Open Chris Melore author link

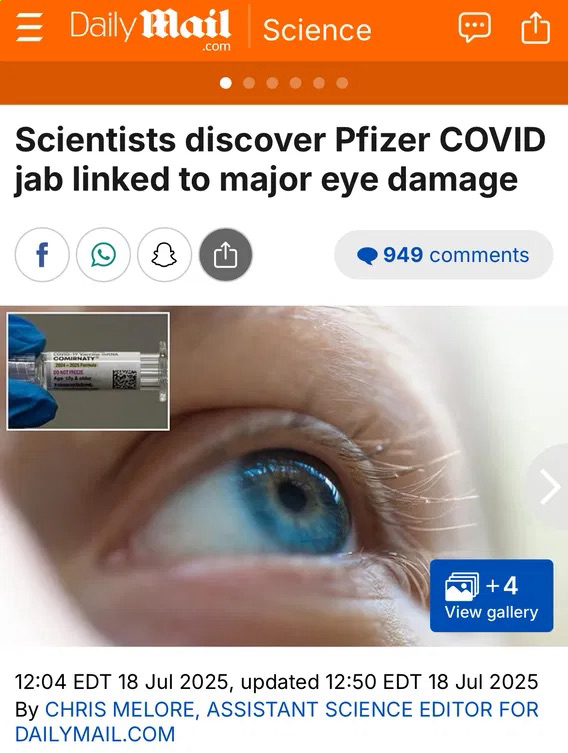click(119, 709)
